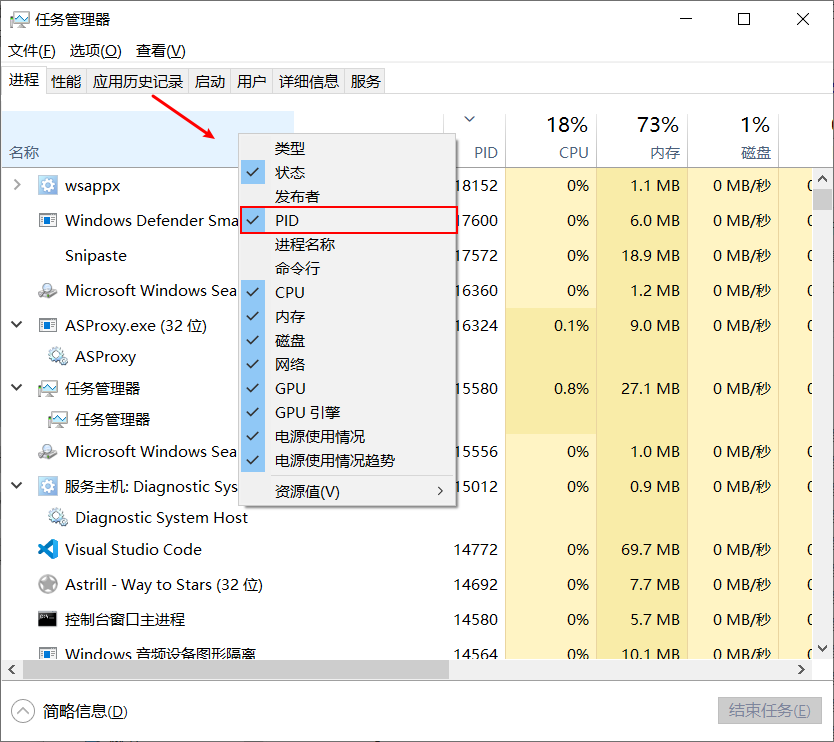Sort by the 1% 磁盘 column header
Viewport: 834px width, 742px height.
tap(733, 140)
